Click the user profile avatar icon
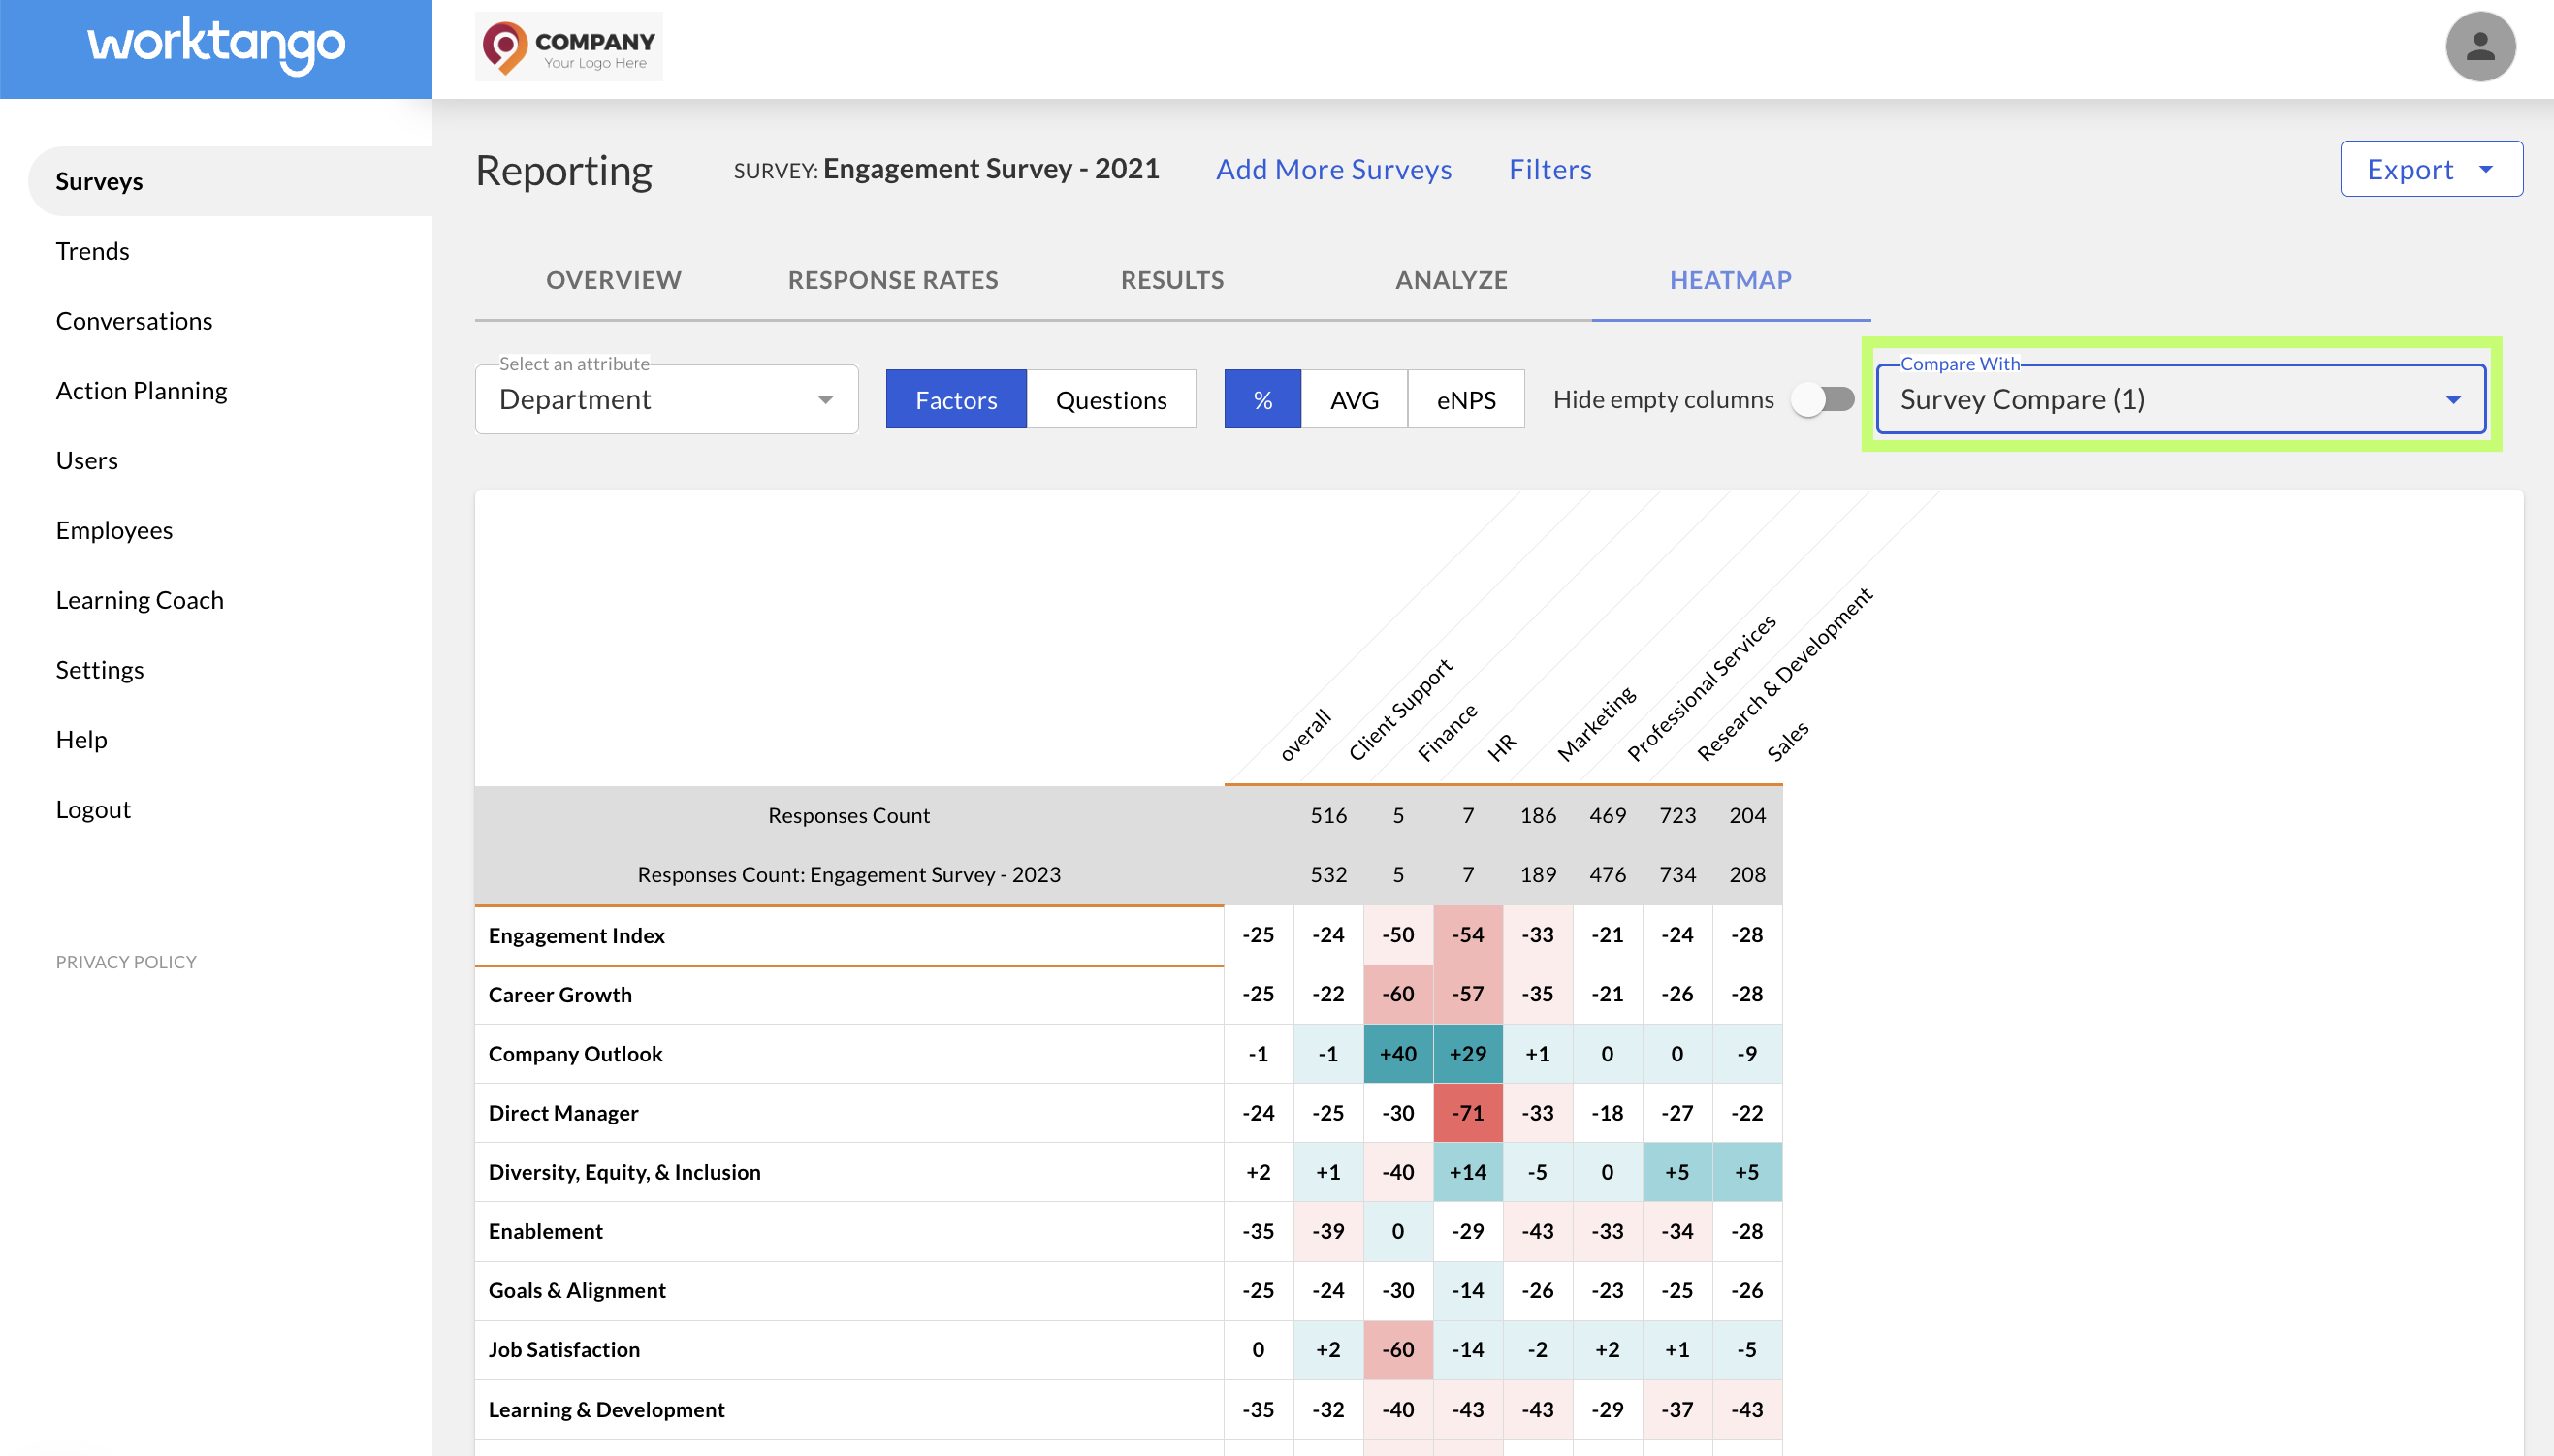Viewport: 2554px width, 1456px height. pyautogui.click(x=2479, y=47)
